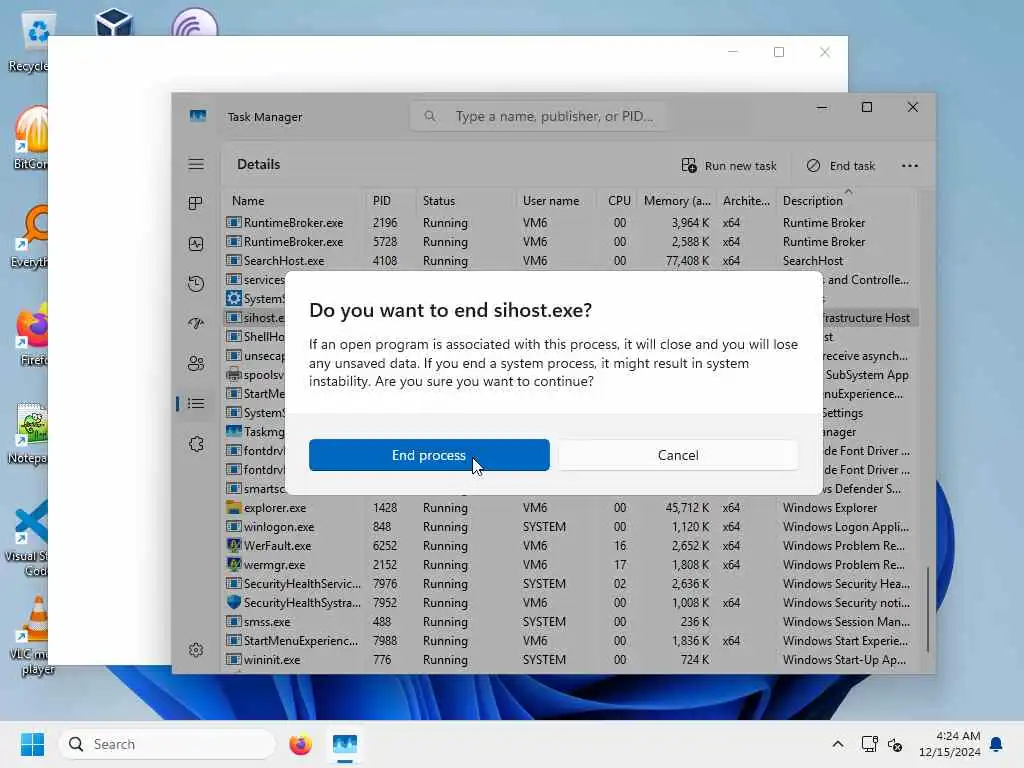Maximize the blank background window
The width and height of the screenshot is (1024, 768).
tap(779, 52)
